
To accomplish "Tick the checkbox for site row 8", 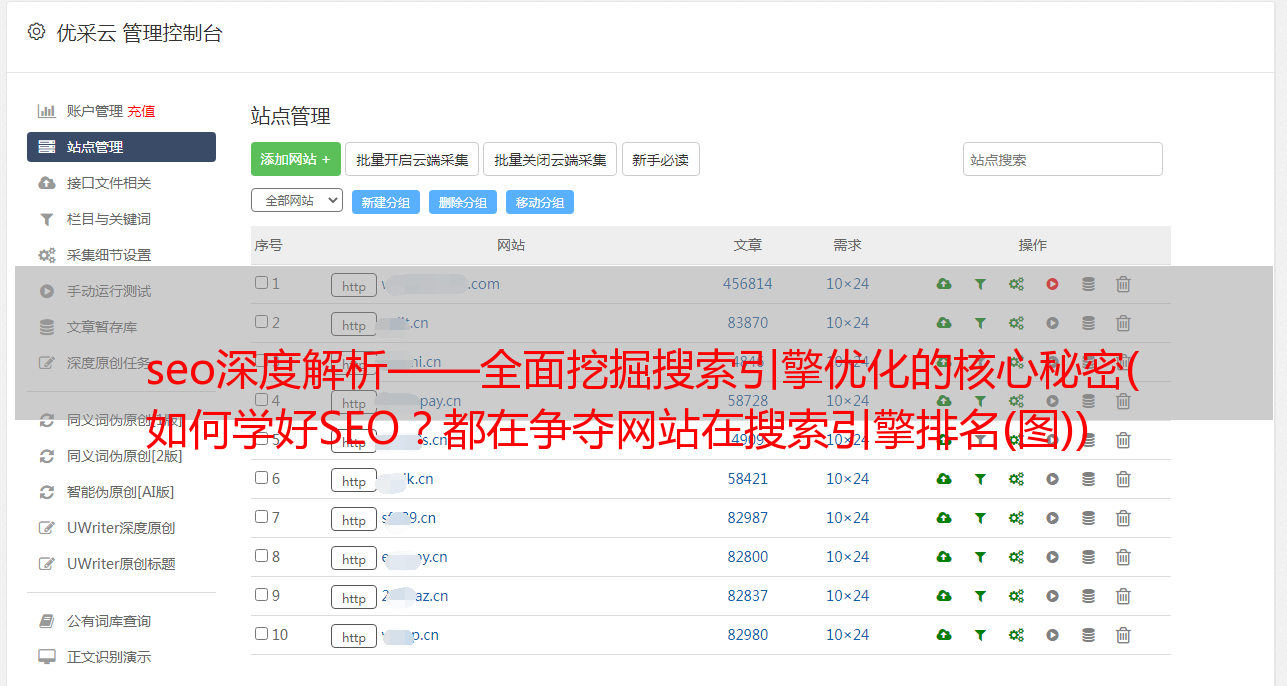I will point(261,556).
